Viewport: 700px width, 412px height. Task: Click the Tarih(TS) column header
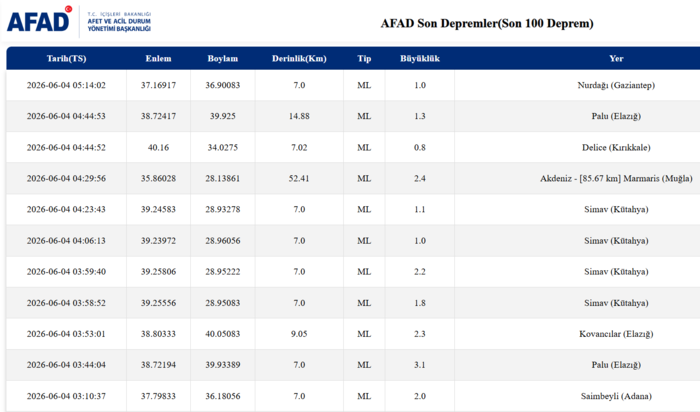[67, 58]
